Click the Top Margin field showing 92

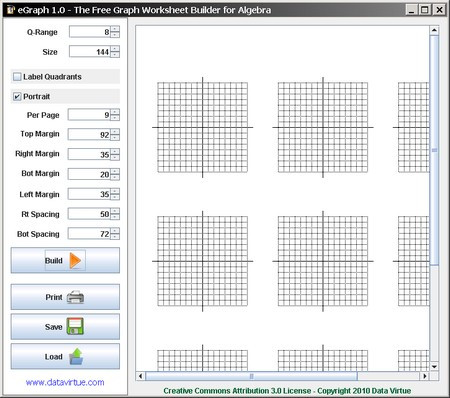89,134
